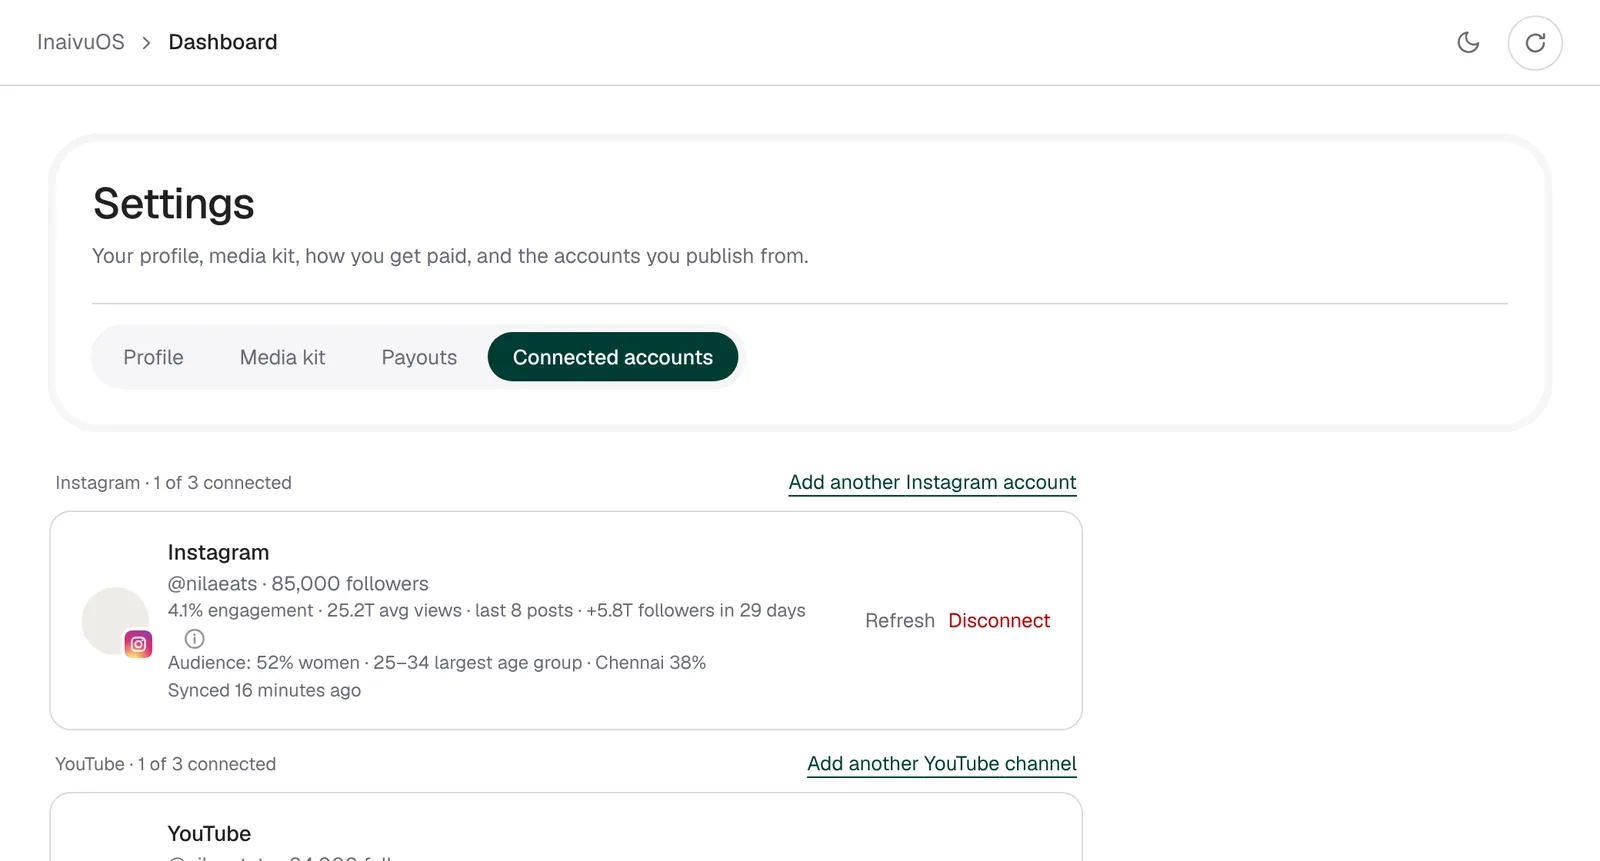Click the breadcrumb chevron after InaivuOS
Viewport: 1600px width, 861px height.
[x=146, y=43]
